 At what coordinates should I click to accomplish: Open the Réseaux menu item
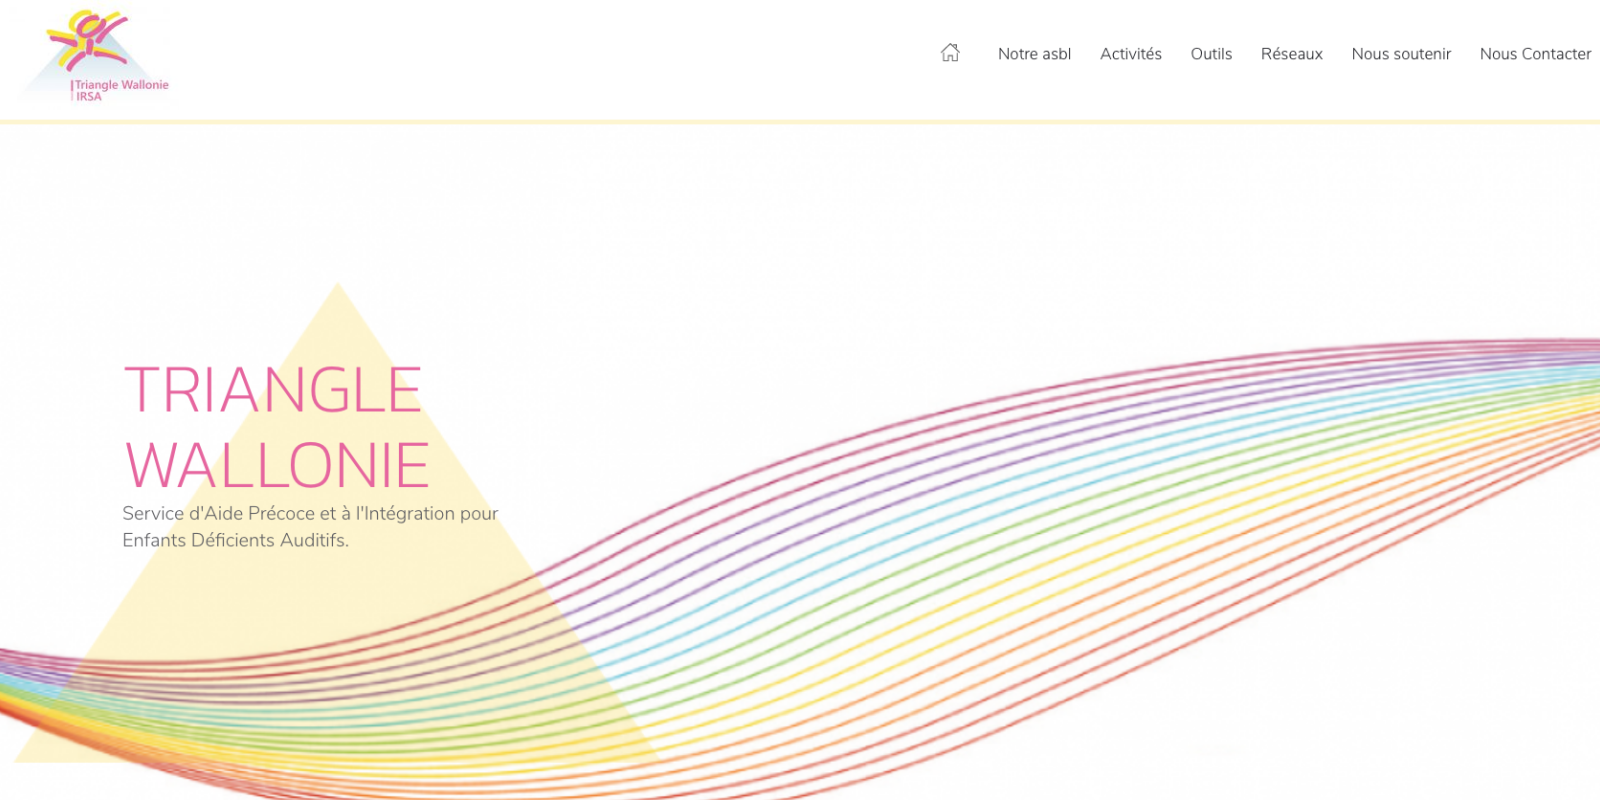(1291, 54)
